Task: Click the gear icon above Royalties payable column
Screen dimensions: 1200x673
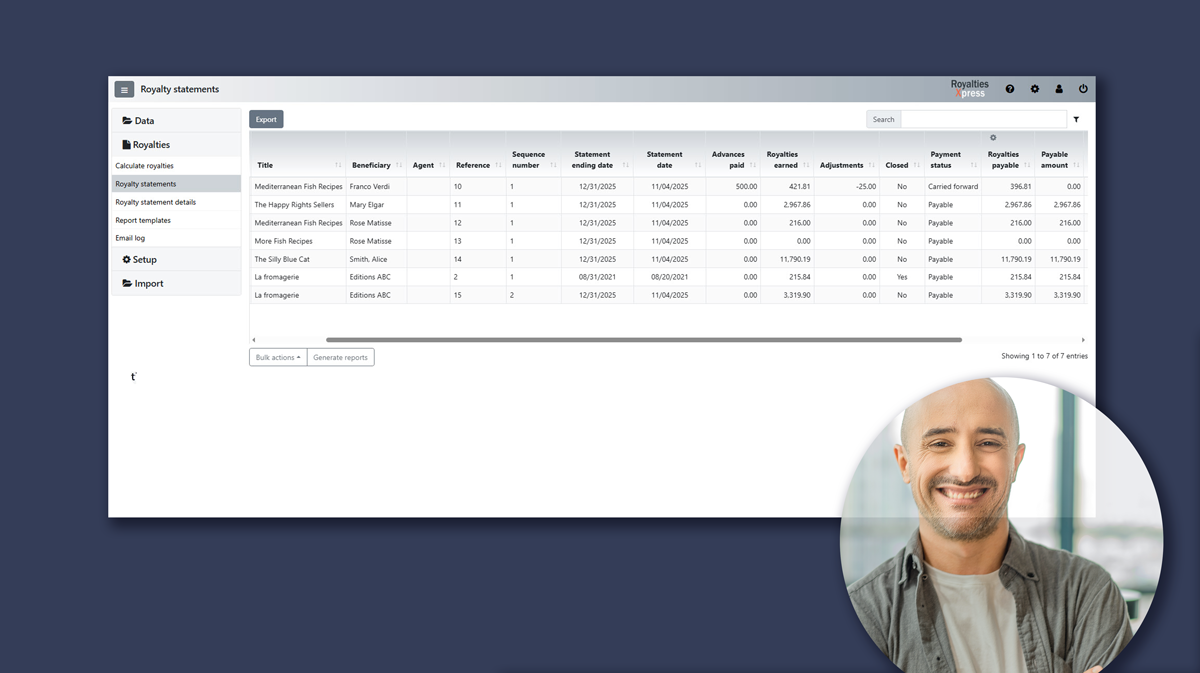Action: click(992, 137)
